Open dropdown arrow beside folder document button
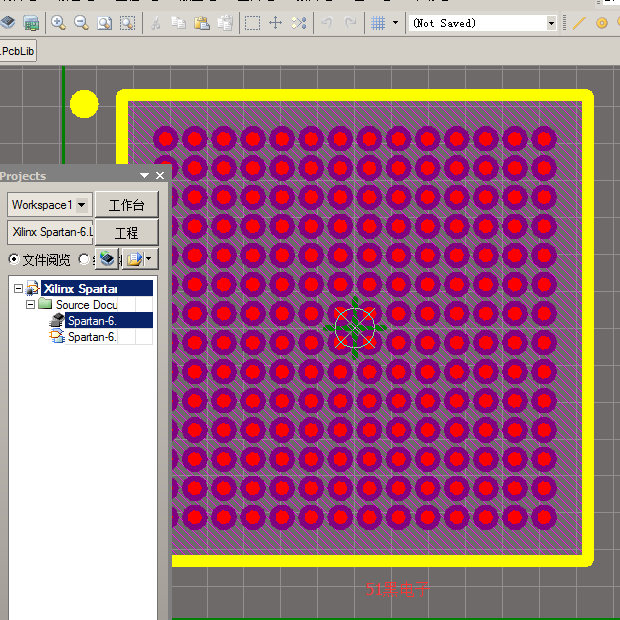Image resolution: width=620 pixels, height=620 pixels. pyautogui.click(x=149, y=259)
